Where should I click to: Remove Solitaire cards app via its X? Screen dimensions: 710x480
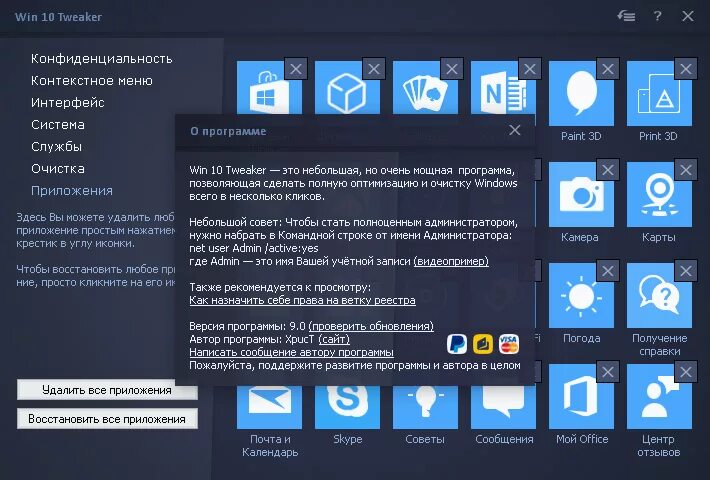(452, 69)
